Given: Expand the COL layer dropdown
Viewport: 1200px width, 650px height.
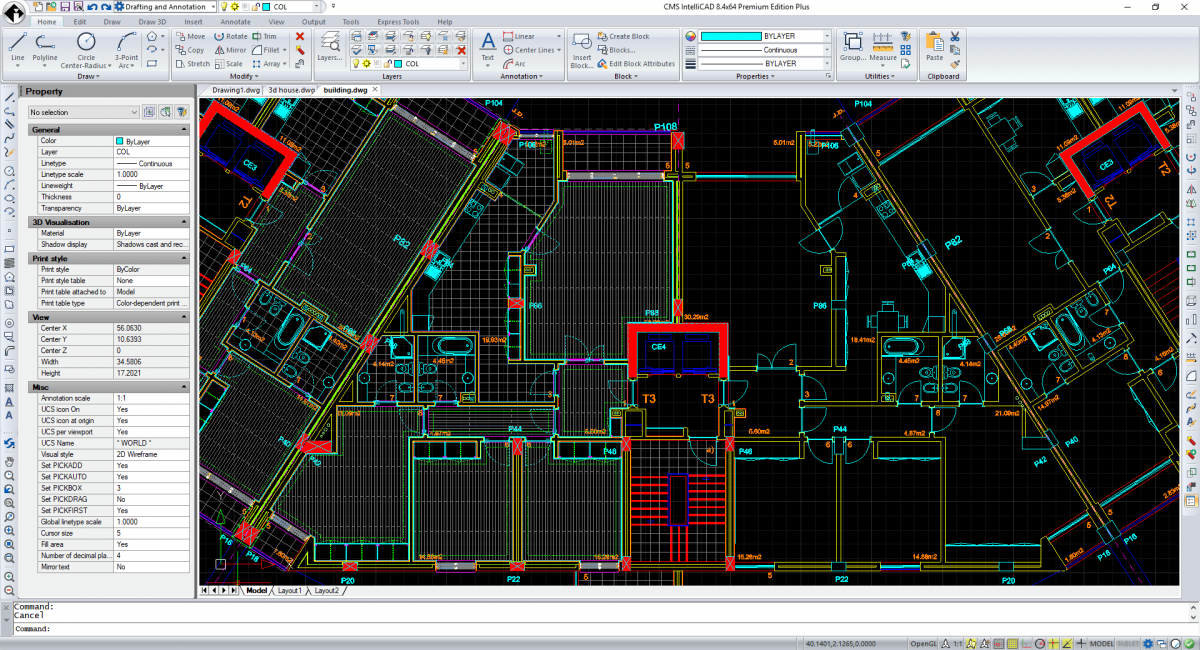Looking at the screenshot, I should (462, 63).
